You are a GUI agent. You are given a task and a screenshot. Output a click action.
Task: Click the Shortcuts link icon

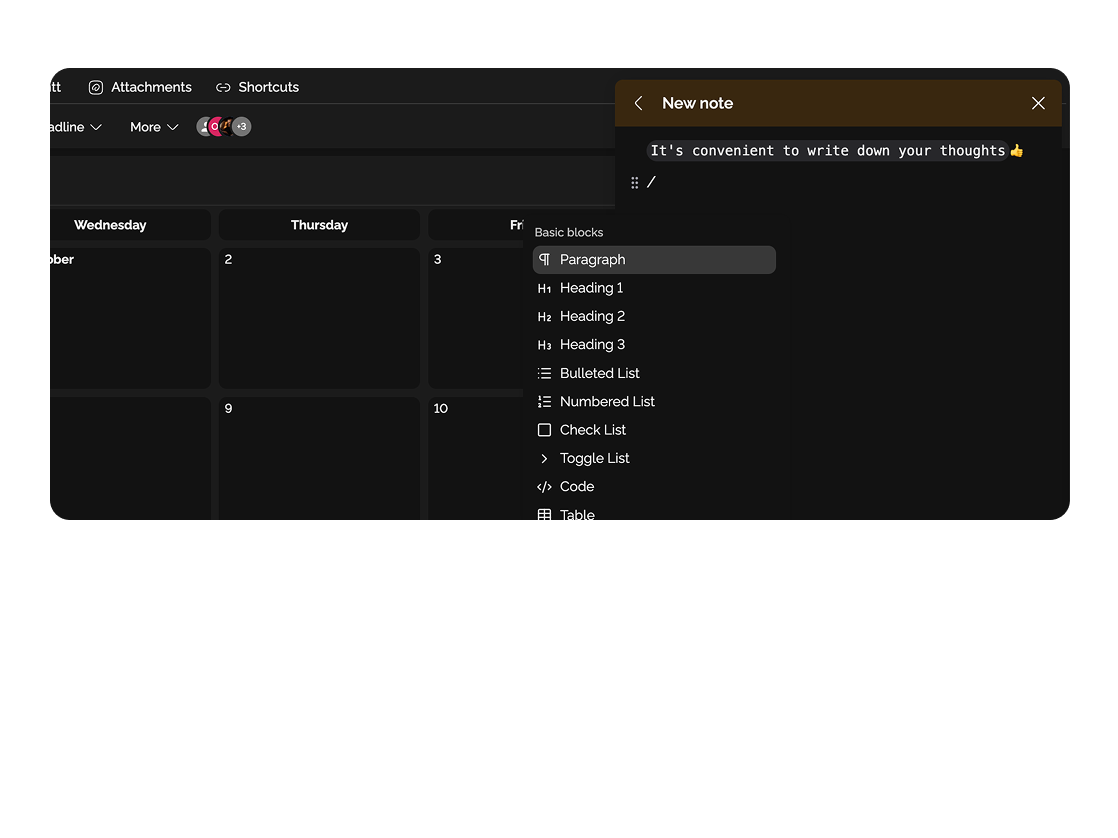[223, 87]
